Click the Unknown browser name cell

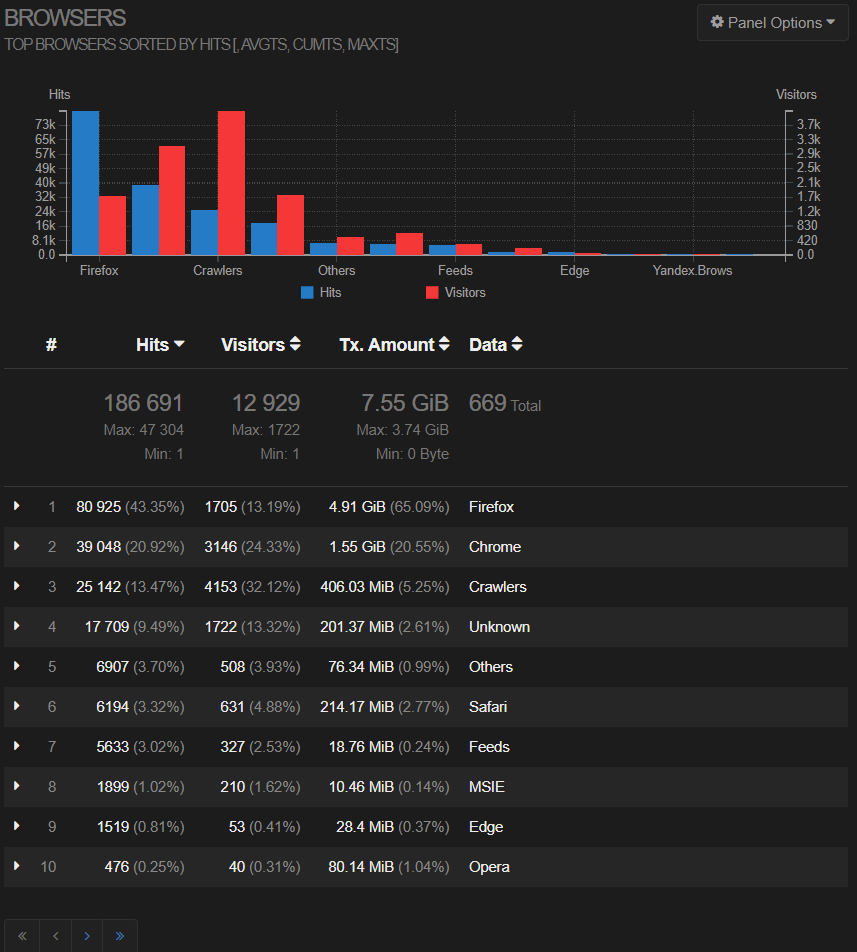coord(500,627)
